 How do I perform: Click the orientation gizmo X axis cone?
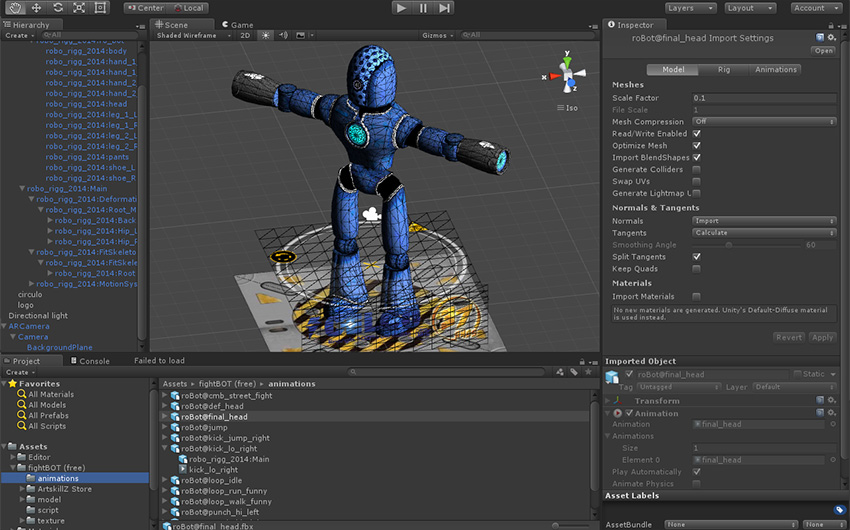553,76
